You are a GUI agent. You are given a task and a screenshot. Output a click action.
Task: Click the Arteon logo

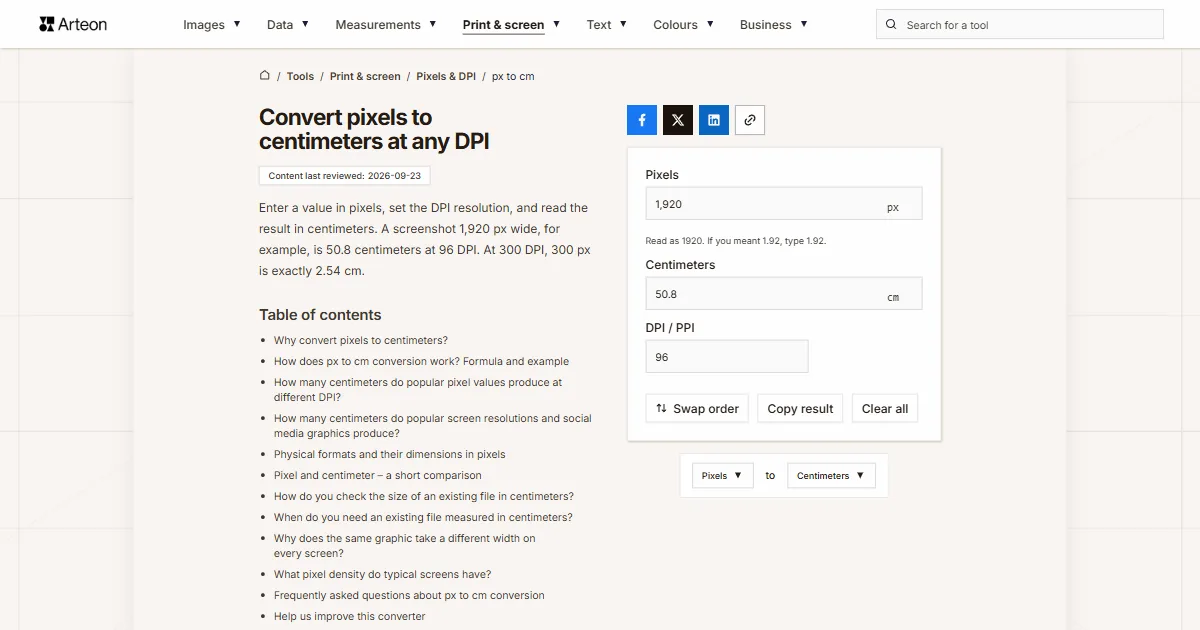click(x=73, y=24)
